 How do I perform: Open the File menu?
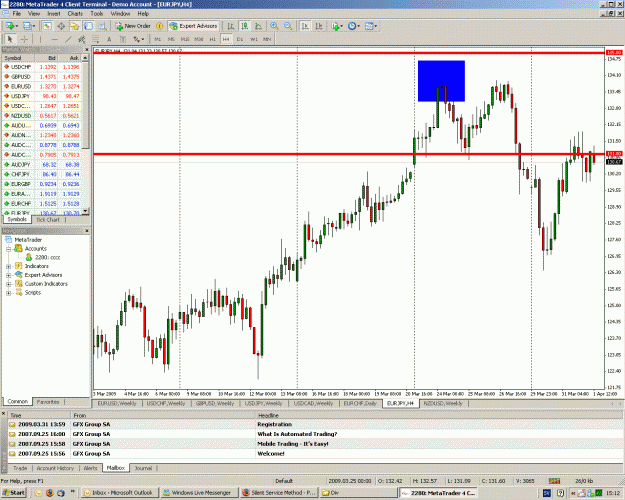point(17,14)
